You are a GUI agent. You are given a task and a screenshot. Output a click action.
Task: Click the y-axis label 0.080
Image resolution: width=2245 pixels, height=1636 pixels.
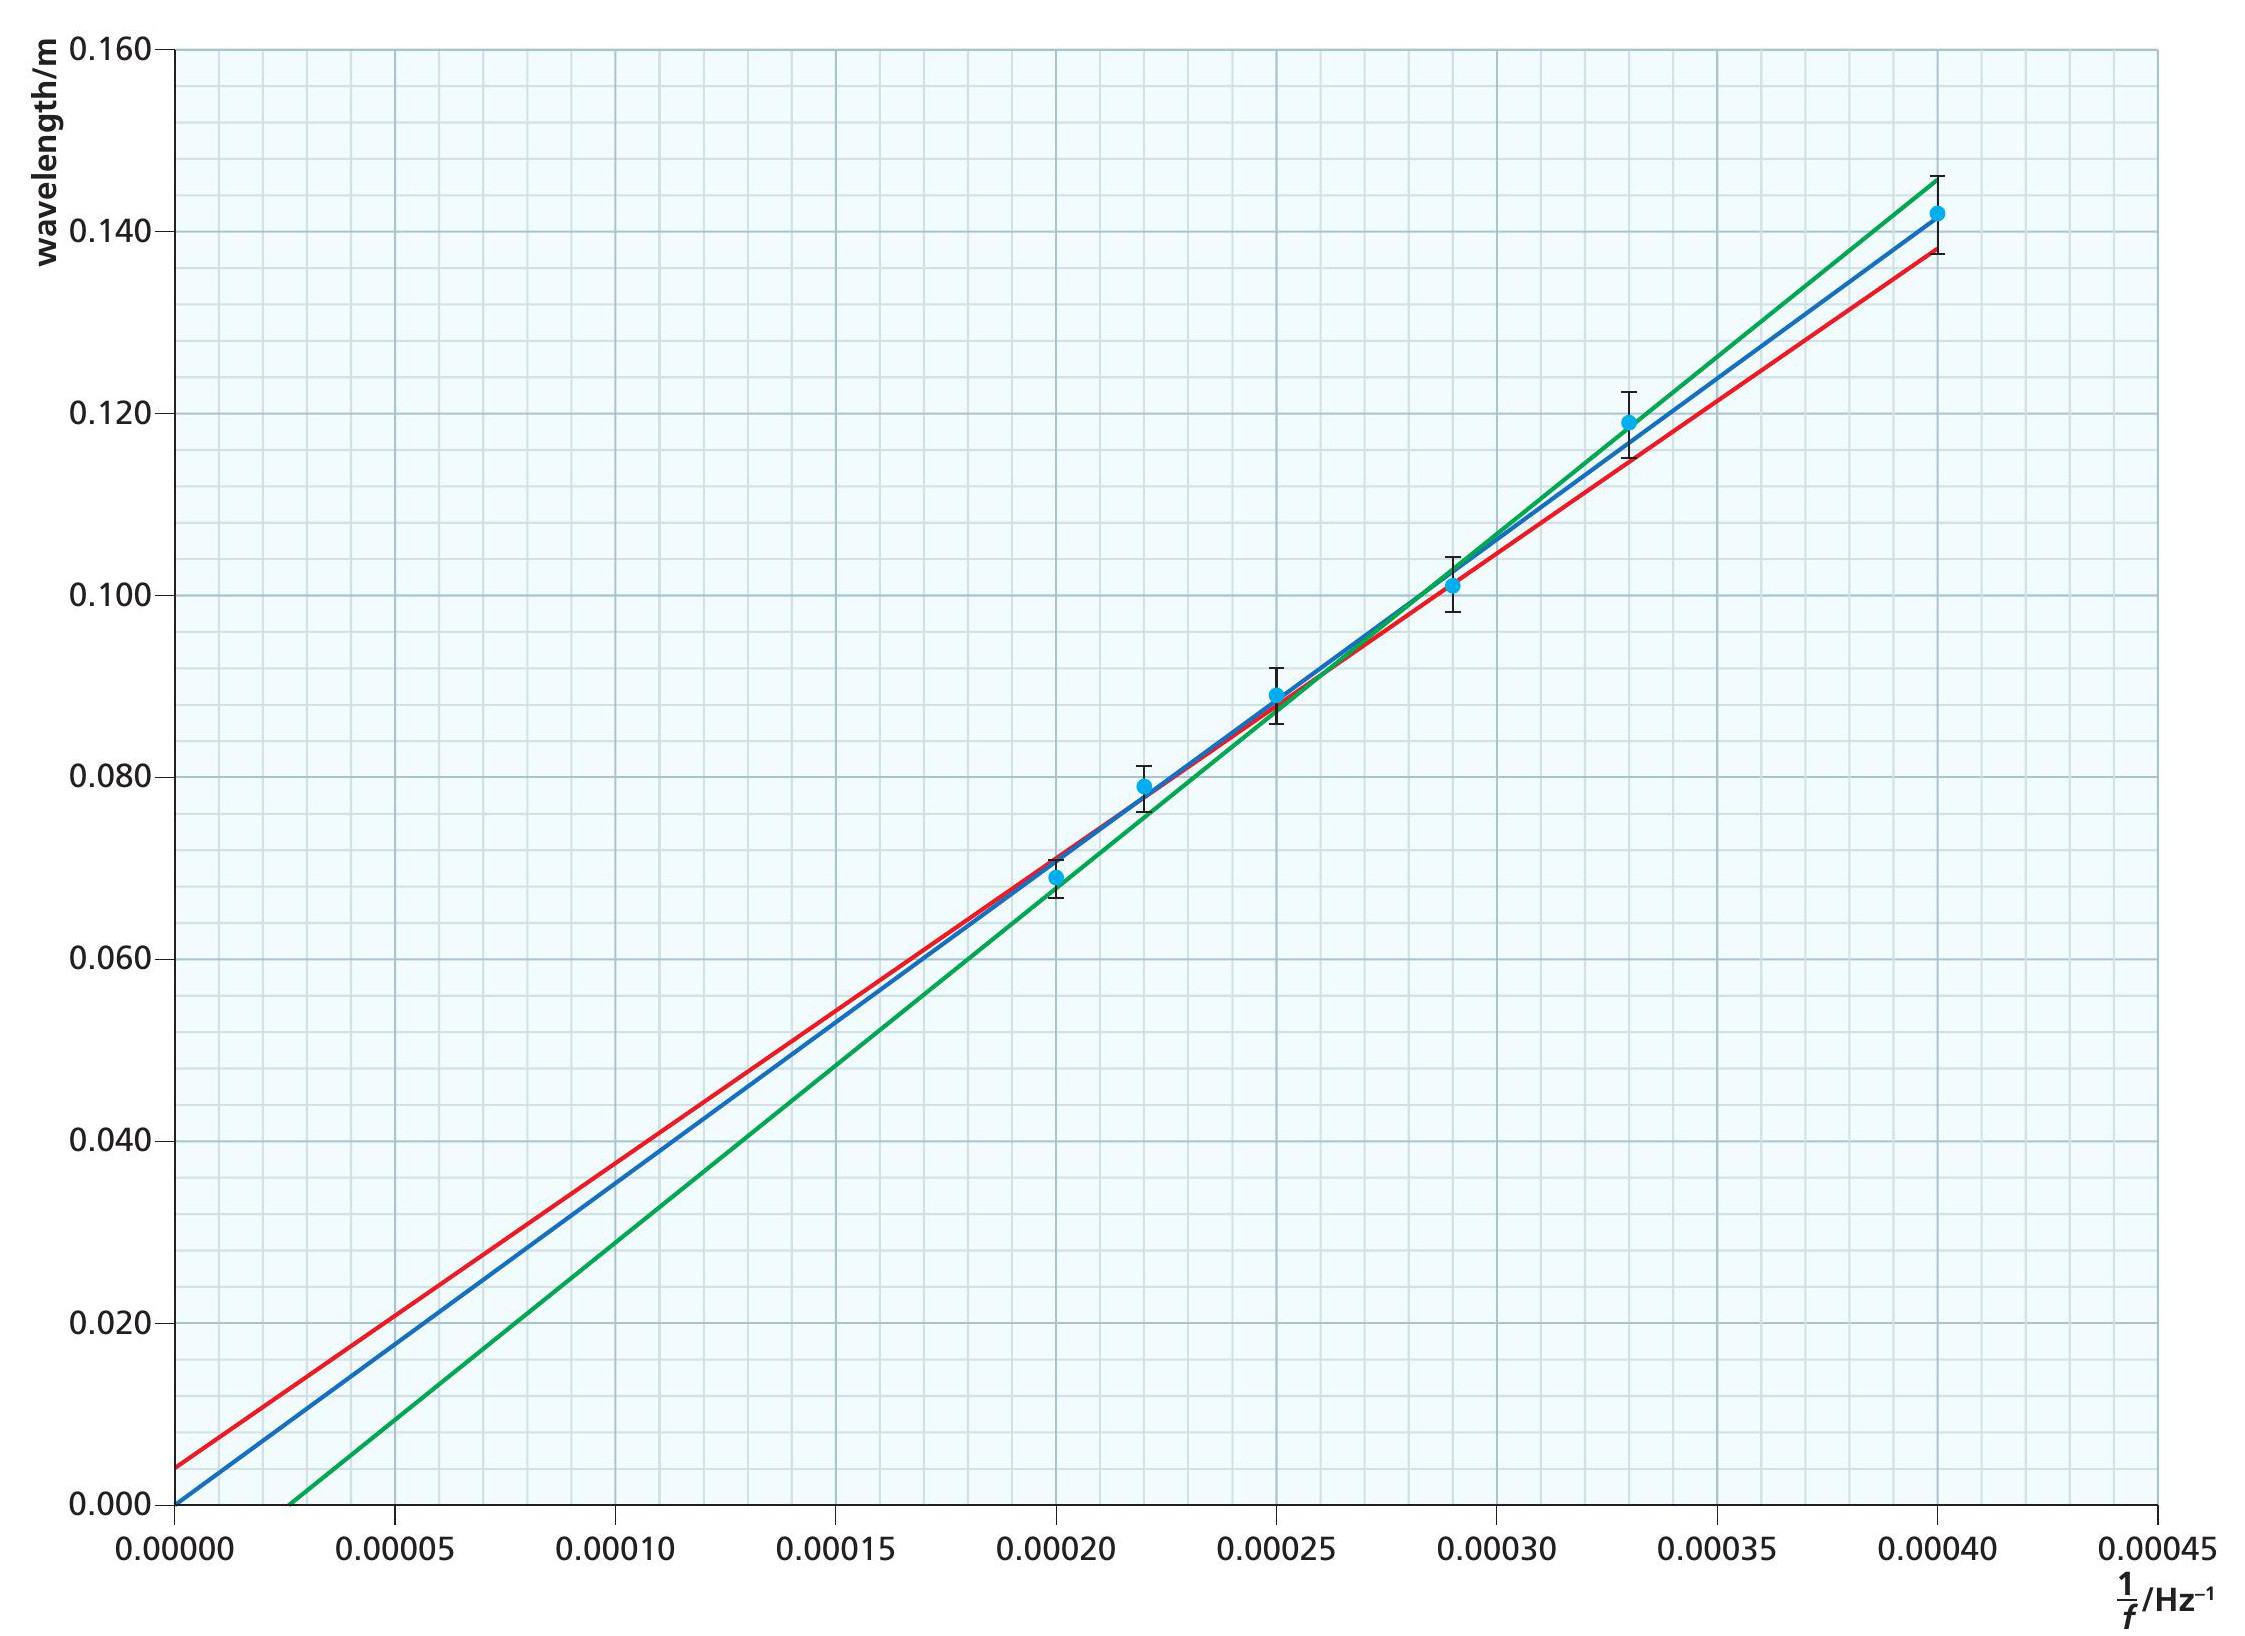(110, 777)
